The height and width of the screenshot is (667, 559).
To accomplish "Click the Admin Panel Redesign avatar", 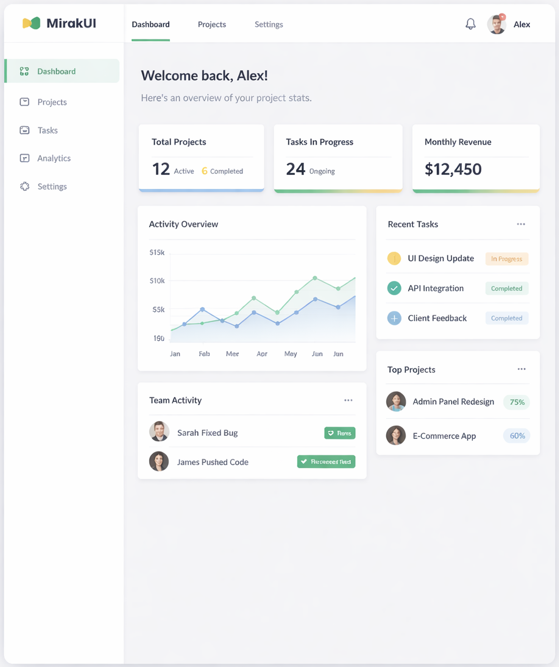I will (396, 401).
